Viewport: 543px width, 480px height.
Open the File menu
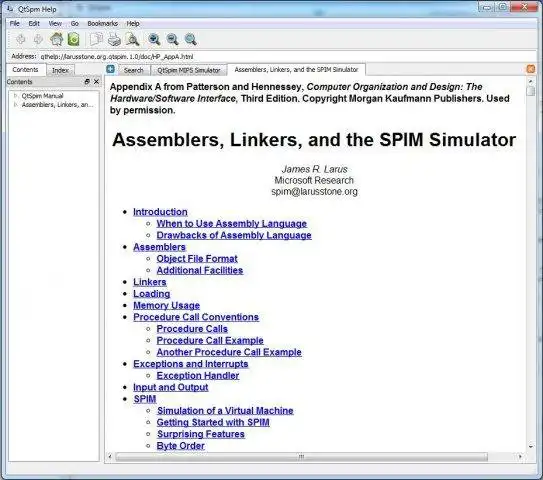[15, 24]
